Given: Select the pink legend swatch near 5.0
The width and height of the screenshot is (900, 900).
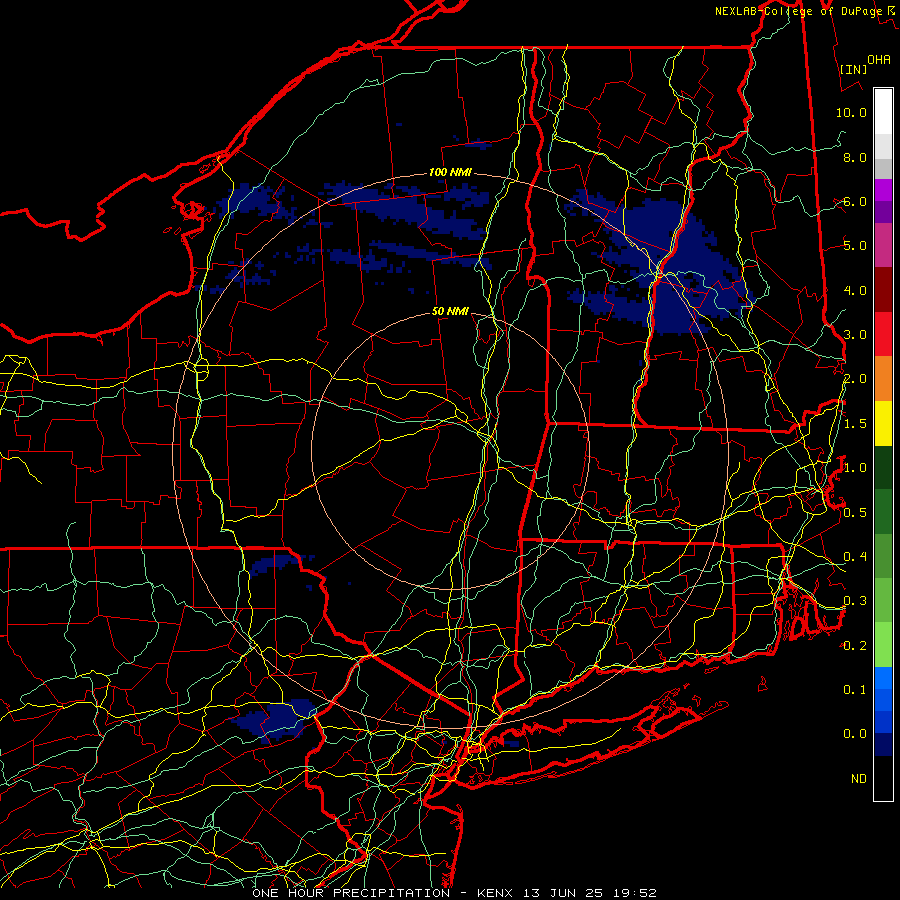Looking at the screenshot, I should click(x=883, y=246).
